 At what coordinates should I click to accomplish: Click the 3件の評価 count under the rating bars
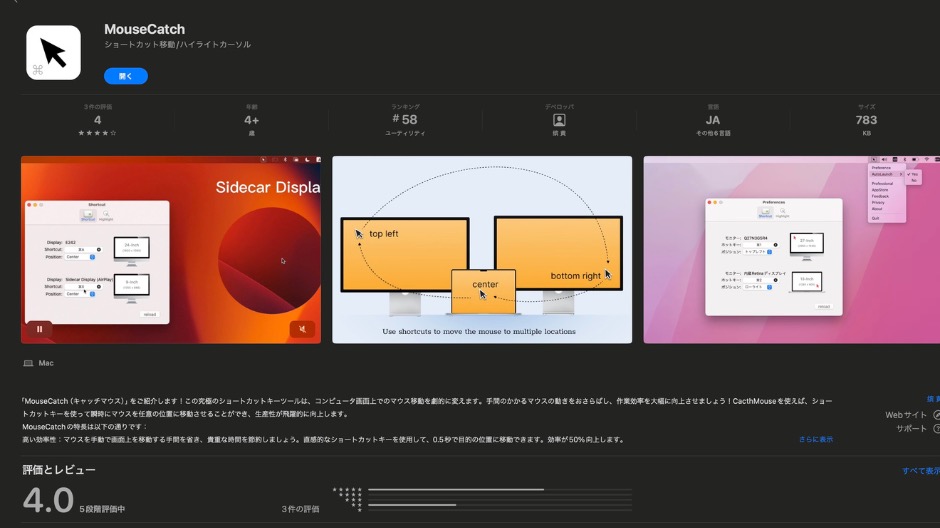(300, 509)
